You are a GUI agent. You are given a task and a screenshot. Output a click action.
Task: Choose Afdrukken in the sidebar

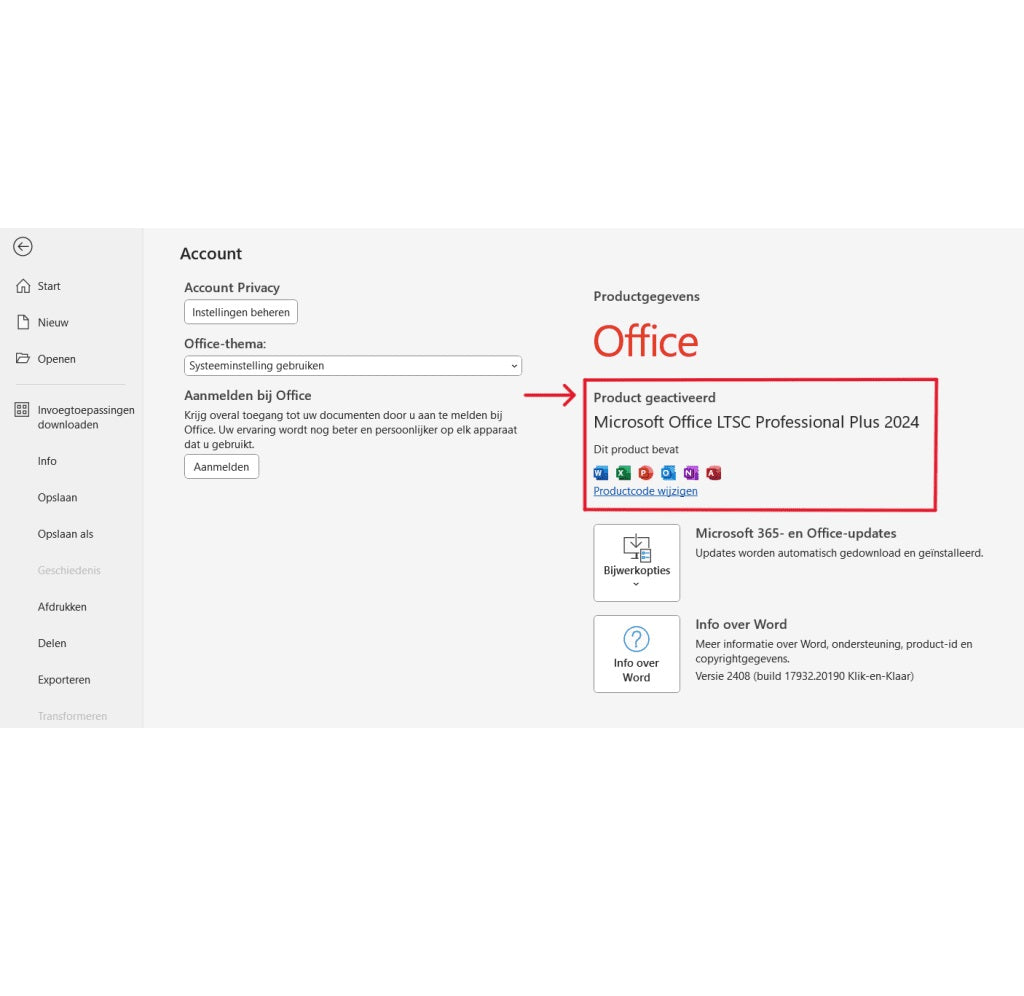point(62,607)
